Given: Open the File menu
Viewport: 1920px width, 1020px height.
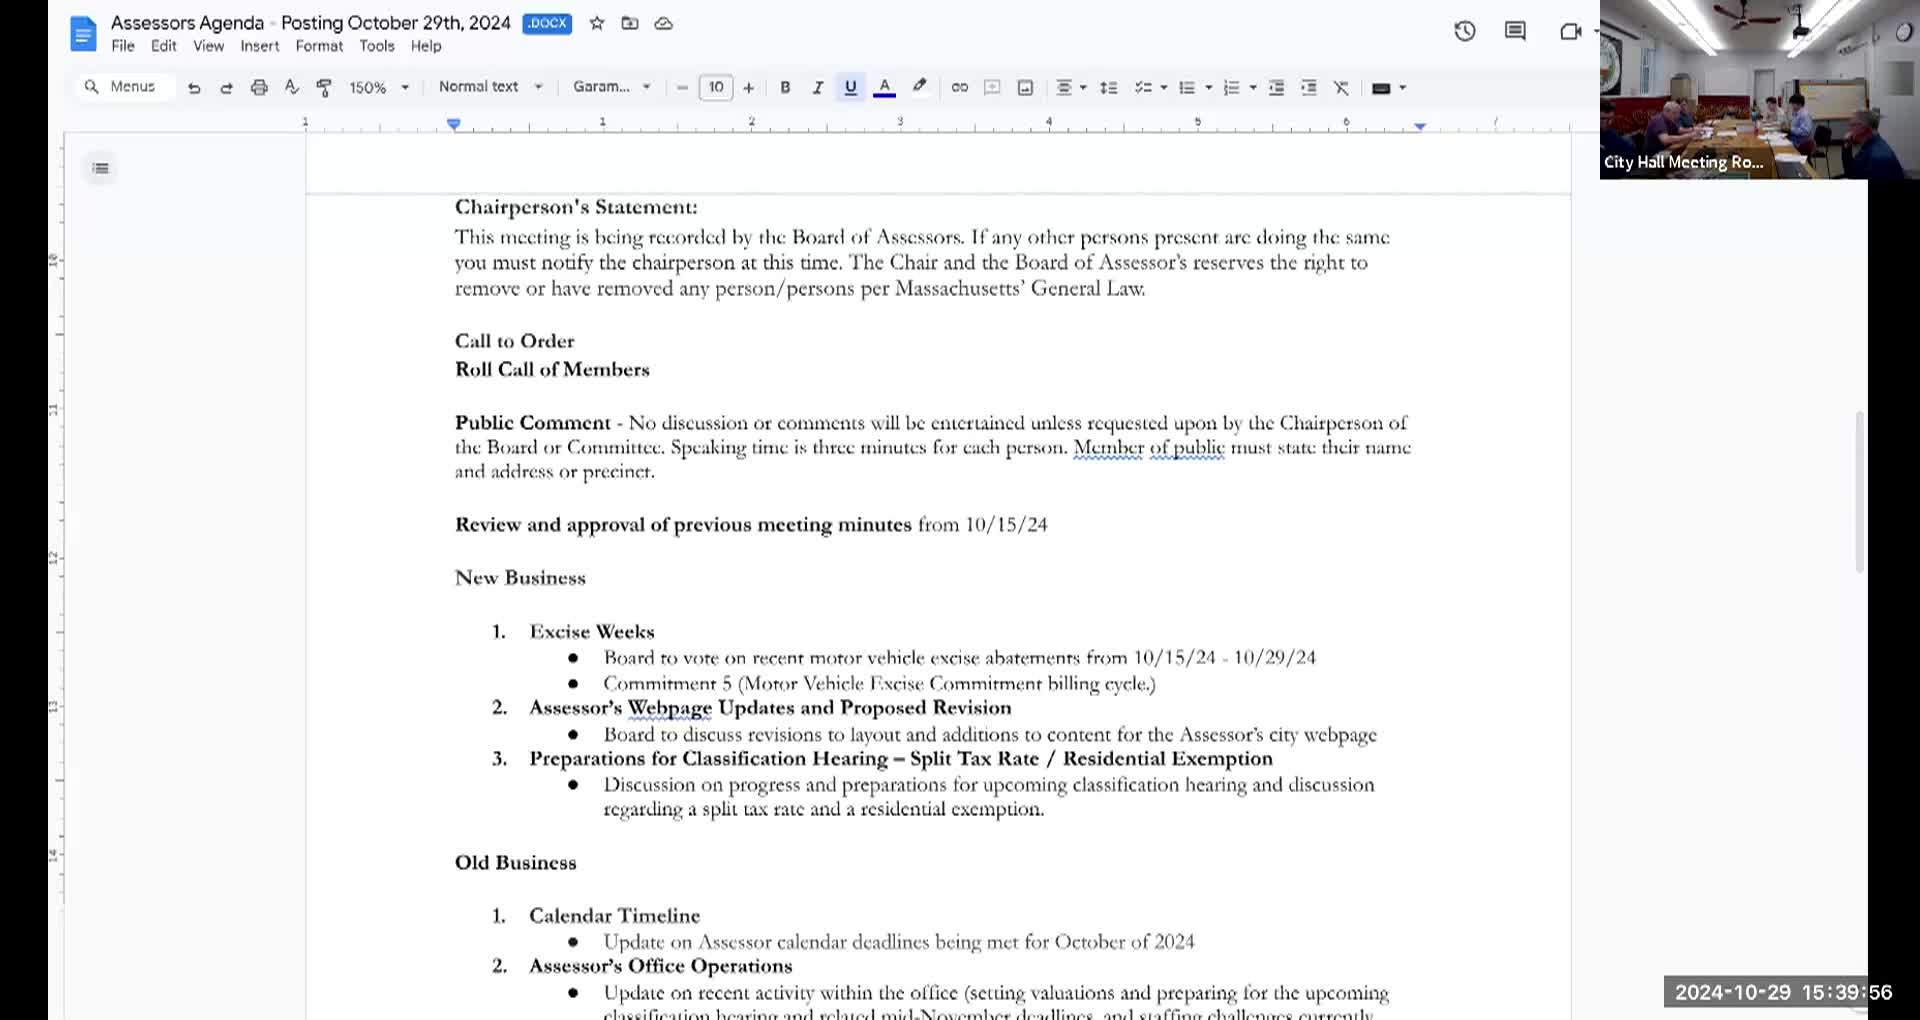Looking at the screenshot, I should (x=123, y=46).
